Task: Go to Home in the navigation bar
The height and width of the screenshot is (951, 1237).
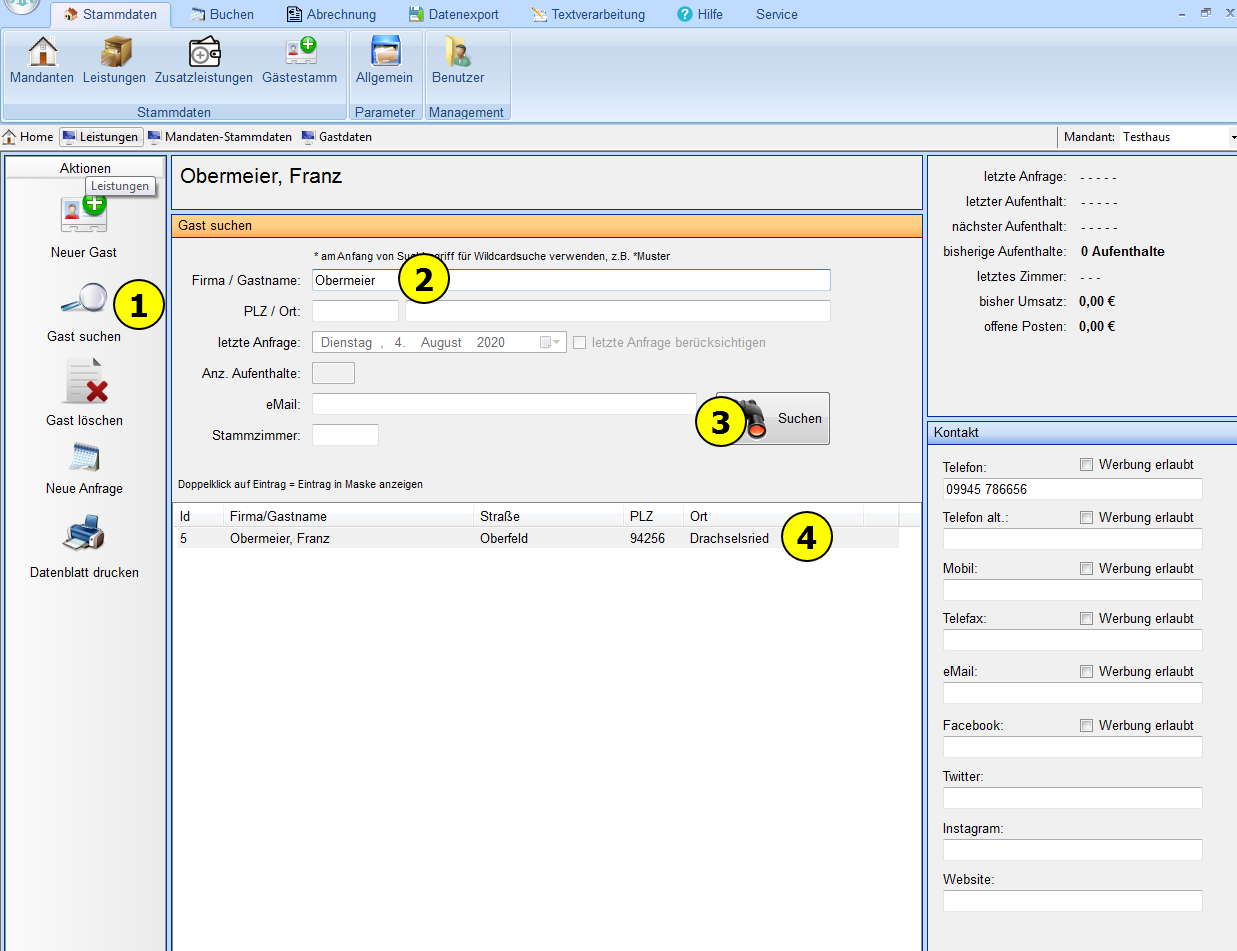Action: click(28, 137)
